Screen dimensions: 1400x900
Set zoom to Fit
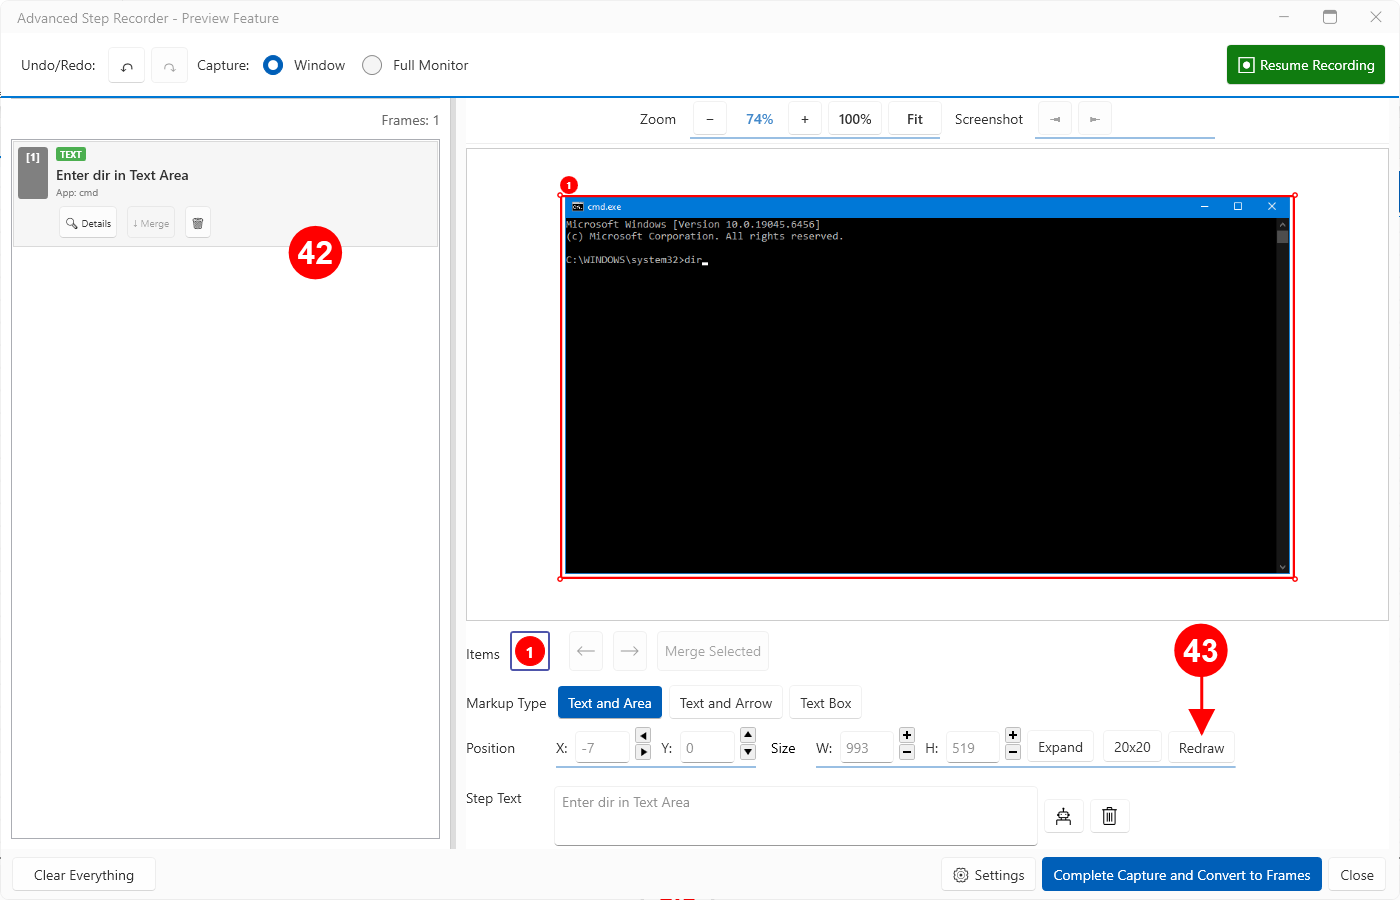(x=914, y=119)
